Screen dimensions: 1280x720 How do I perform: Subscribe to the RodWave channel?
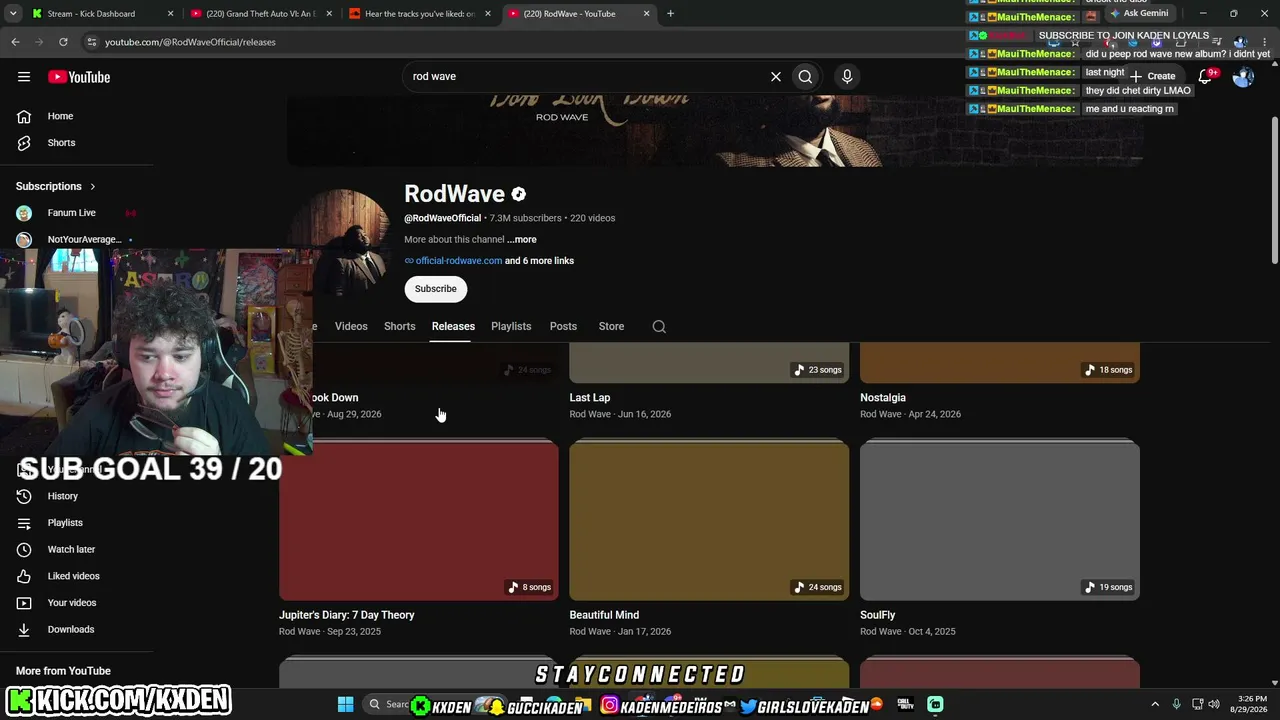[435, 289]
